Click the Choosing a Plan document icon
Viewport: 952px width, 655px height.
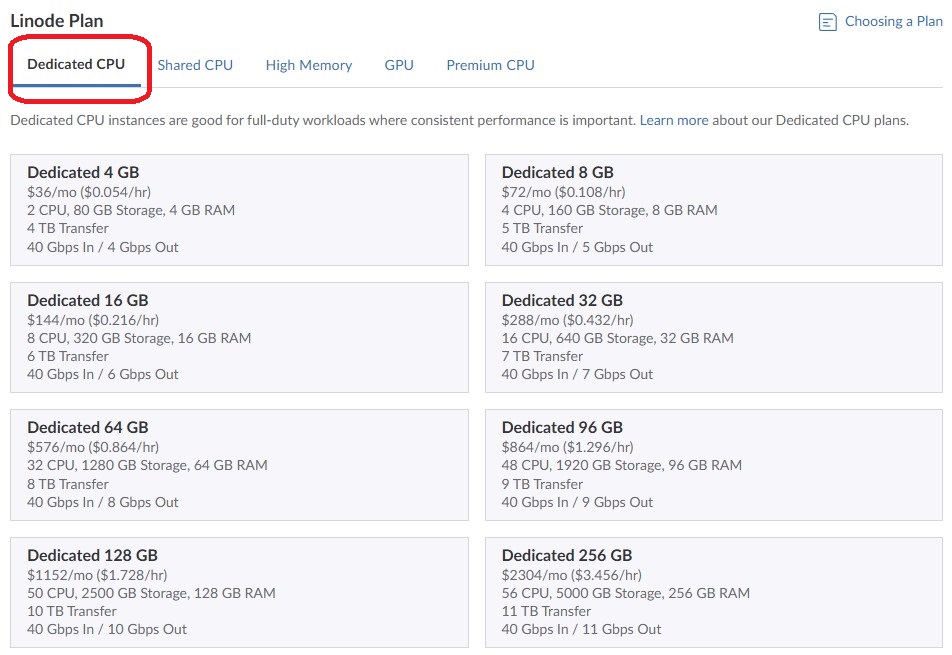[828, 22]
